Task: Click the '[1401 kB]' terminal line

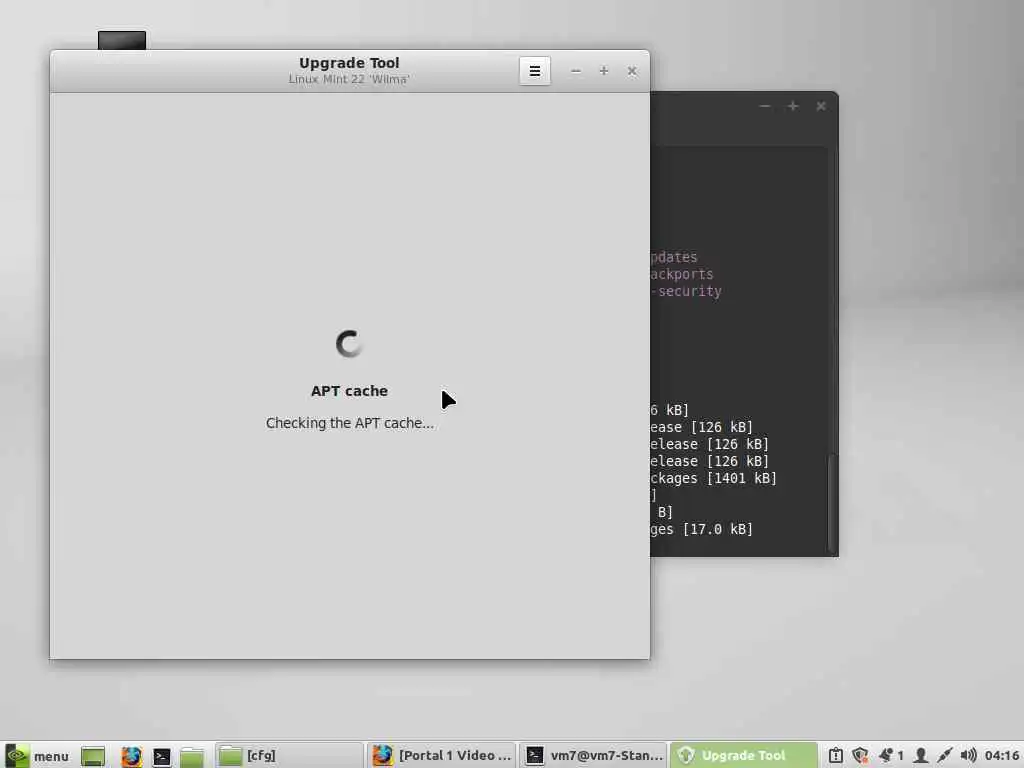Action: tap(714, 478)
